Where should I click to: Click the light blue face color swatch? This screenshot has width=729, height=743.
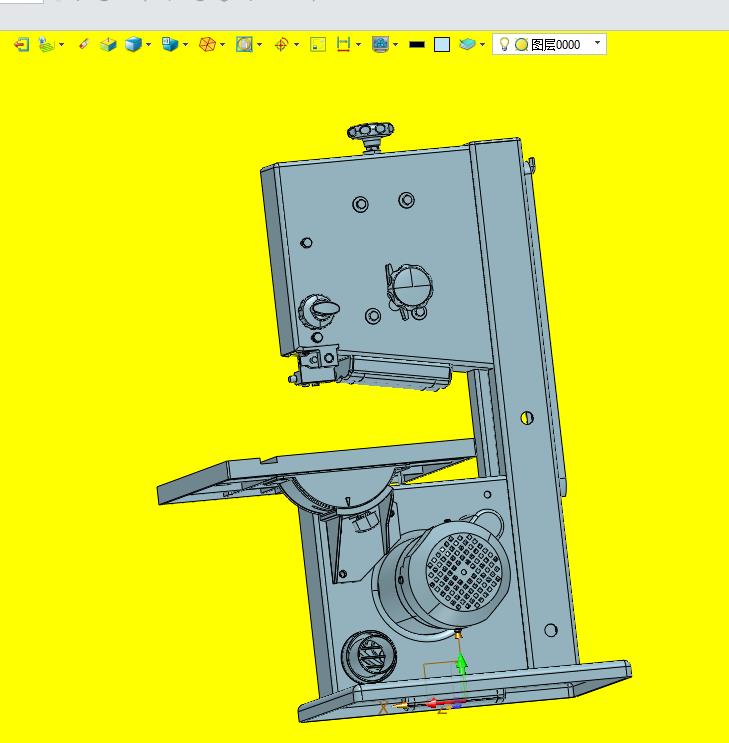442,45
